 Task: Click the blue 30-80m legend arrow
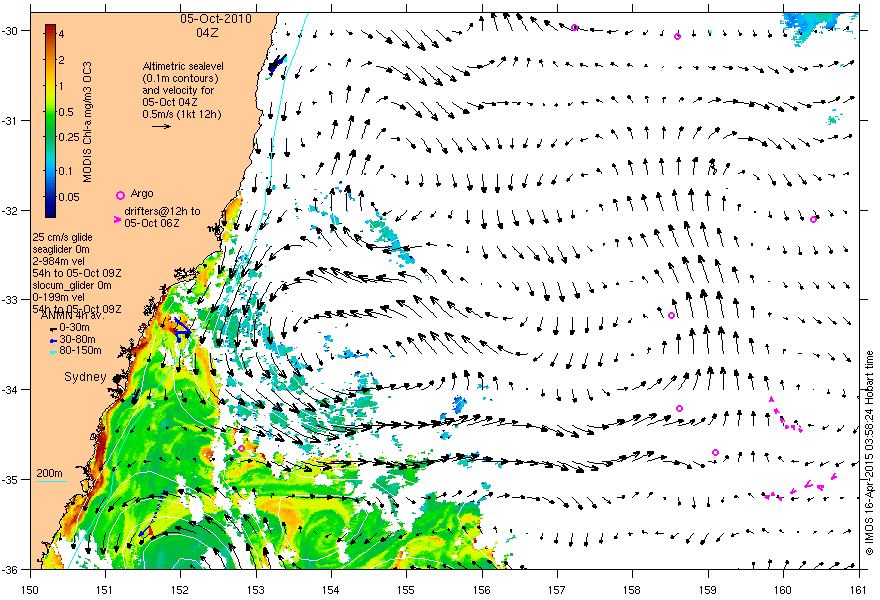pyautogui.click(x=53, y=340)
